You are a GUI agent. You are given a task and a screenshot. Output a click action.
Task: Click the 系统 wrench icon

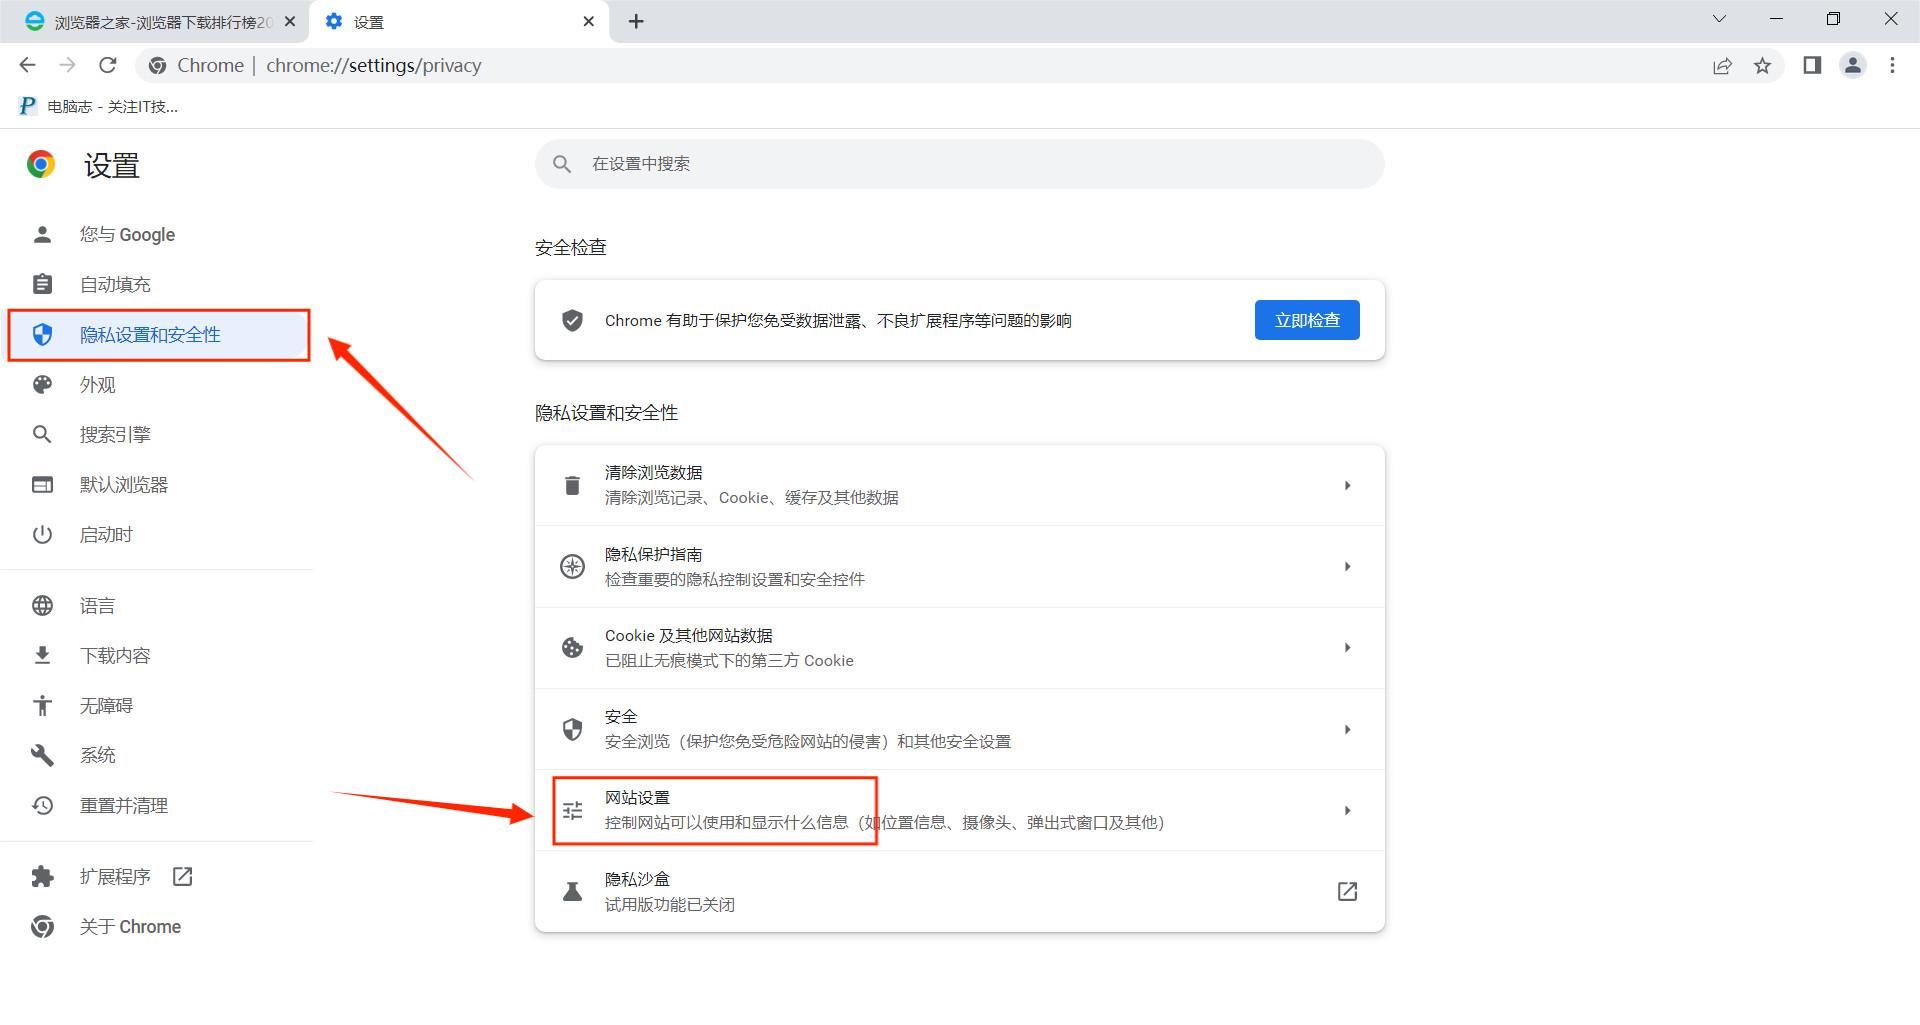click(42, 756)
